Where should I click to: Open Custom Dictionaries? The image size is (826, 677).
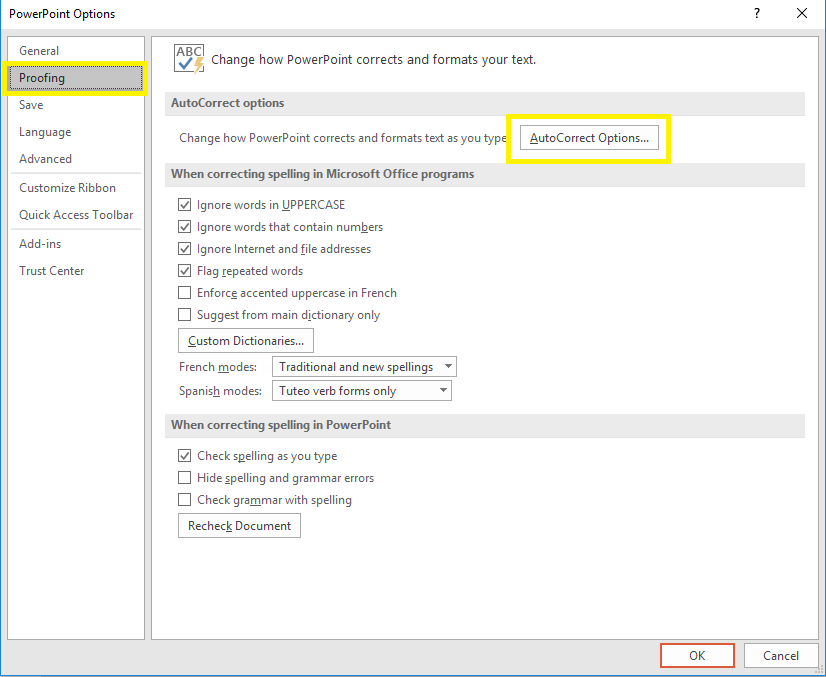(x=245, y=340)
